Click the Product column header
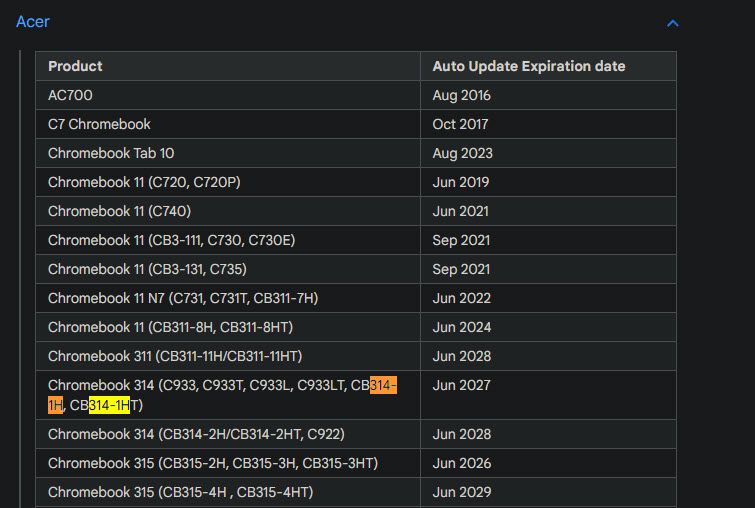Image resolution: width=755 pixels, height=508 pixels. [75, 66]
